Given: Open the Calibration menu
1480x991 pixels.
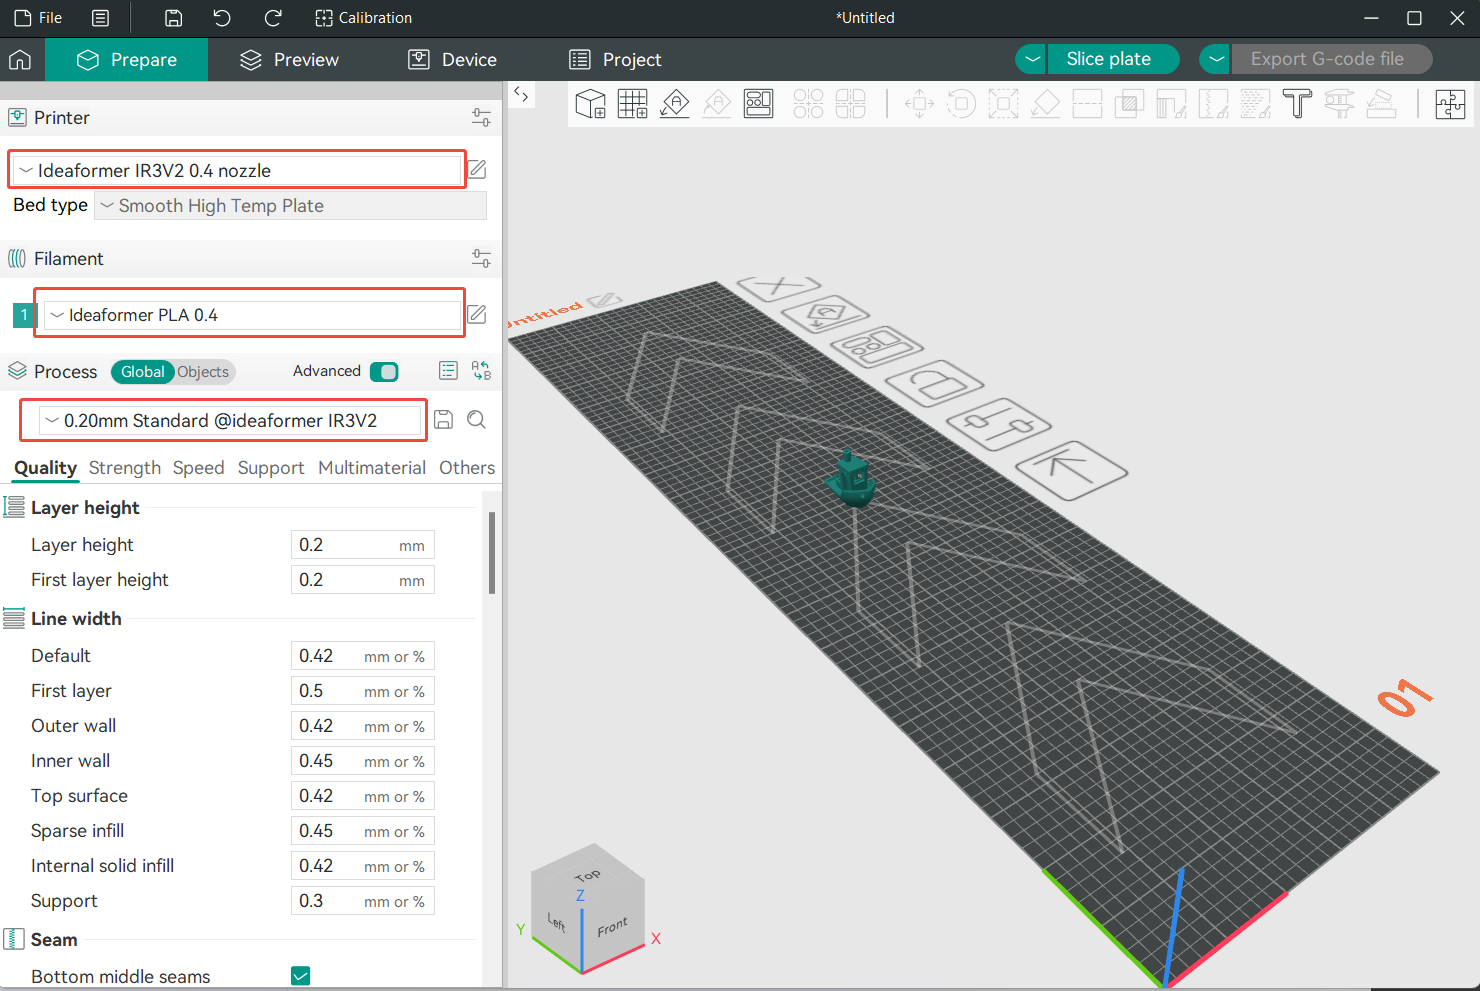Looking at the screenshot, I should [x=363, y=18].
